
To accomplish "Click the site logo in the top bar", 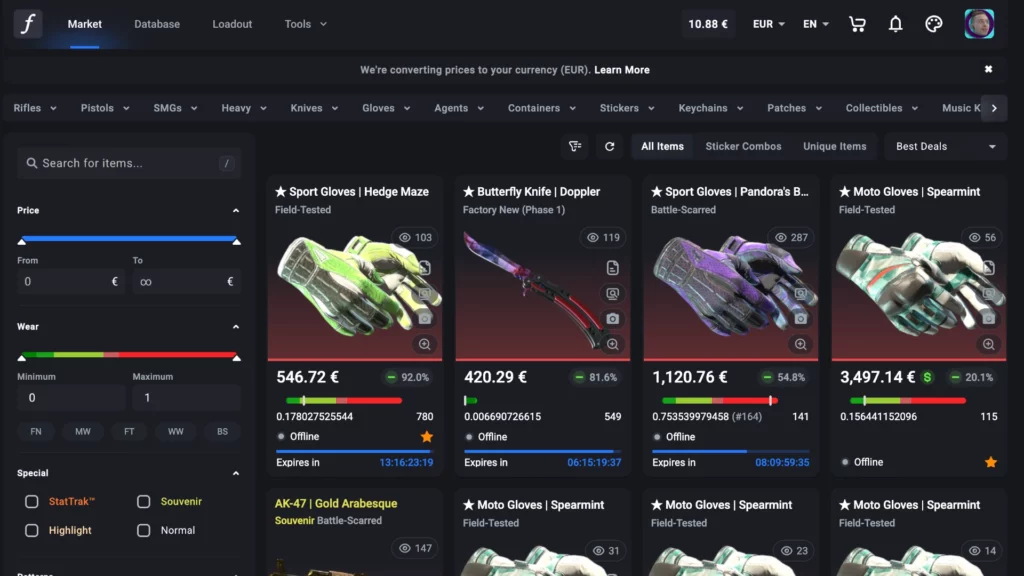I will click(x=27, y=24).
